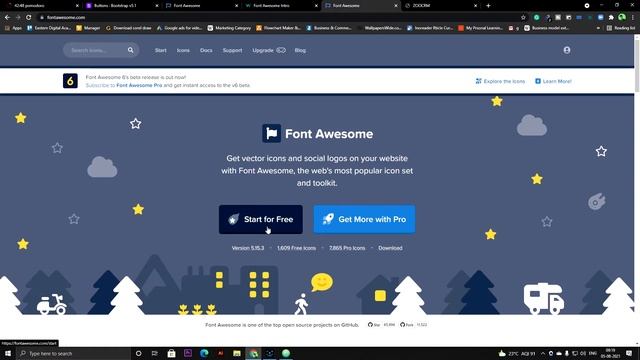Open the Reading list button

pos(621,28)
